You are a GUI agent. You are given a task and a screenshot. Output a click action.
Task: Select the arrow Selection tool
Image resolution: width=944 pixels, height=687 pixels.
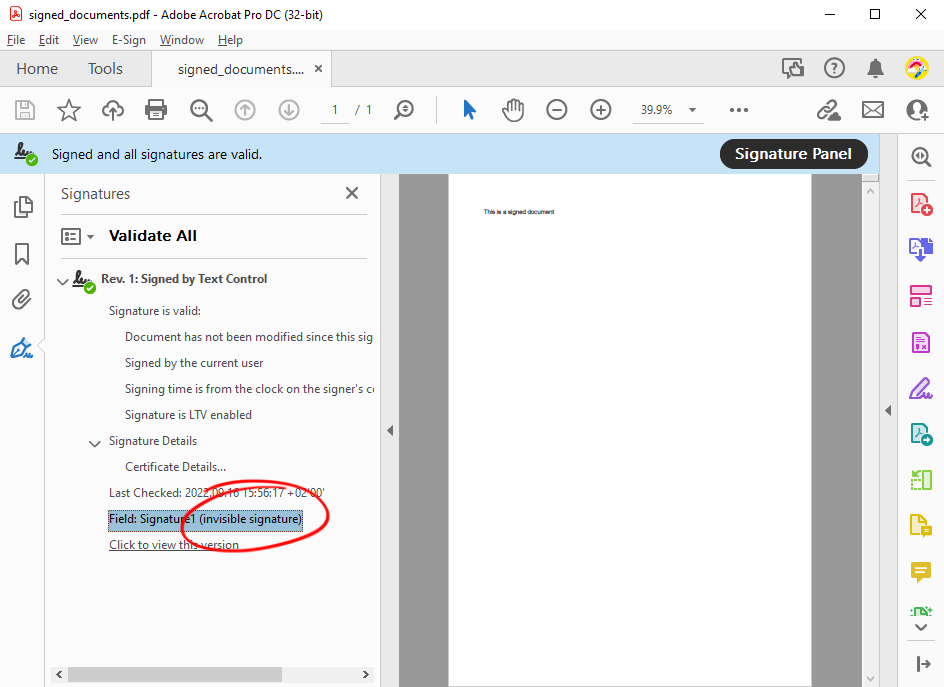tap(470, 110)
